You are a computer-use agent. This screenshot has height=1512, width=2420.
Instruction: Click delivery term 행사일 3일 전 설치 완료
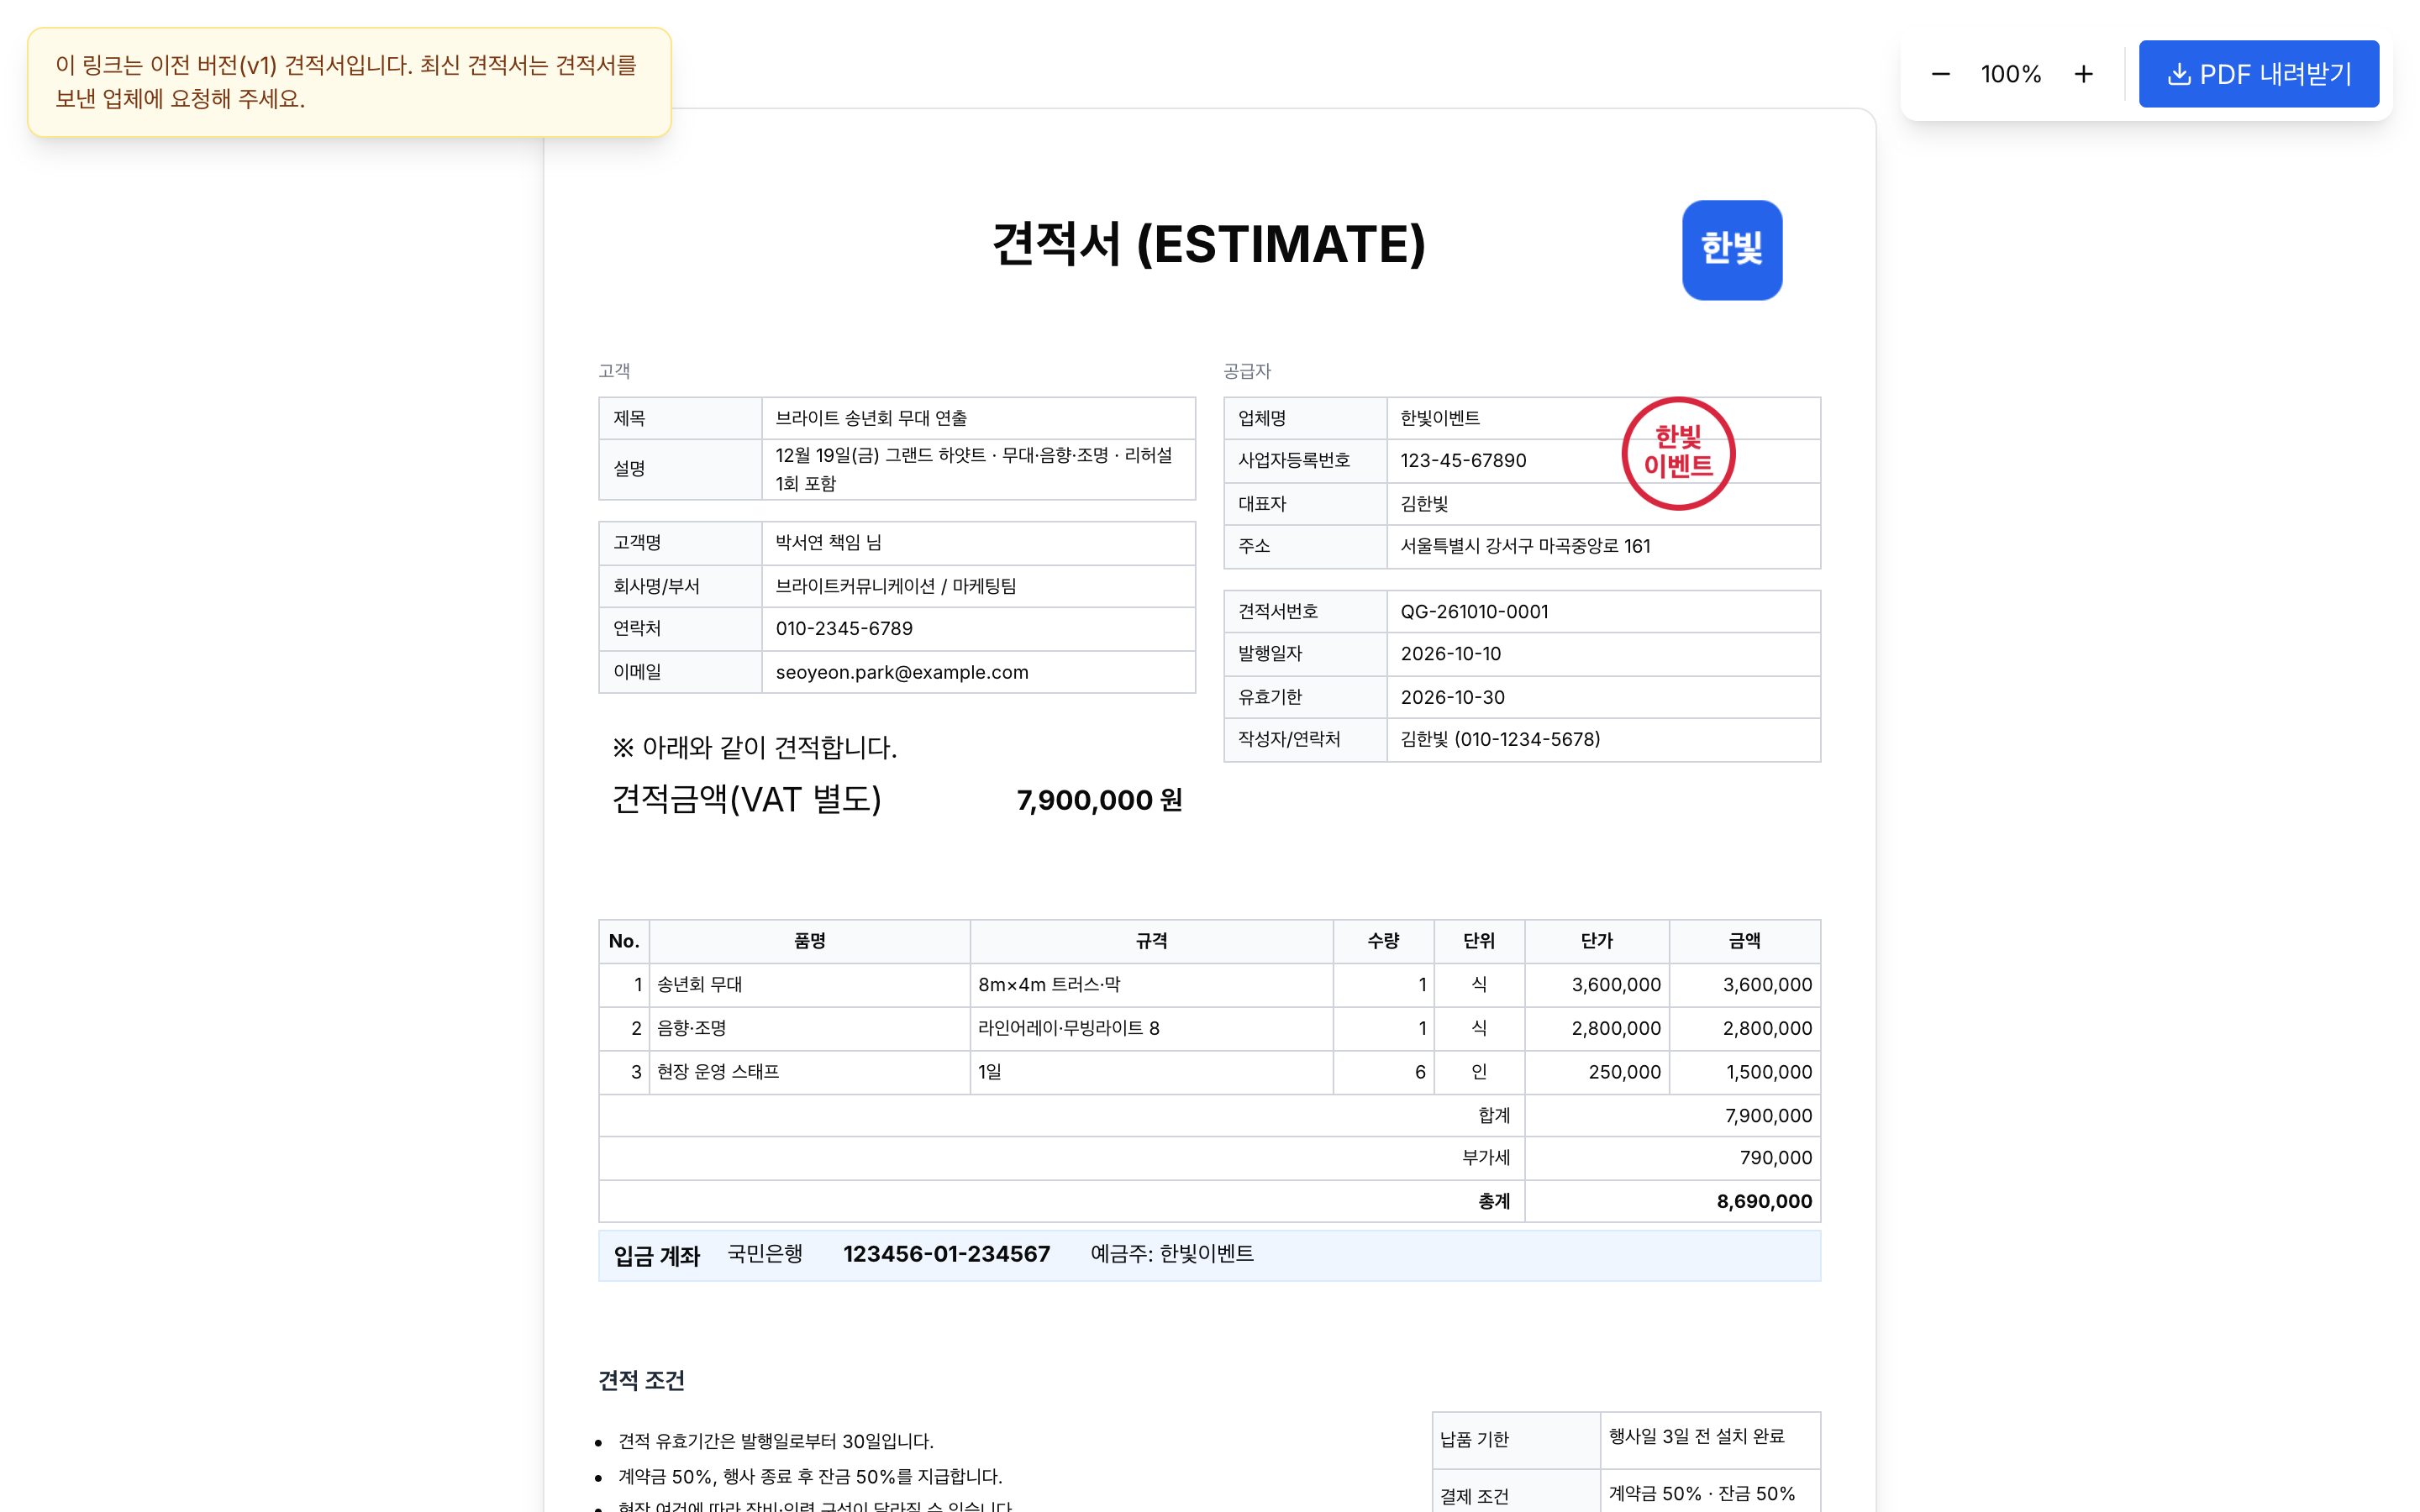coord(1696,1436)
